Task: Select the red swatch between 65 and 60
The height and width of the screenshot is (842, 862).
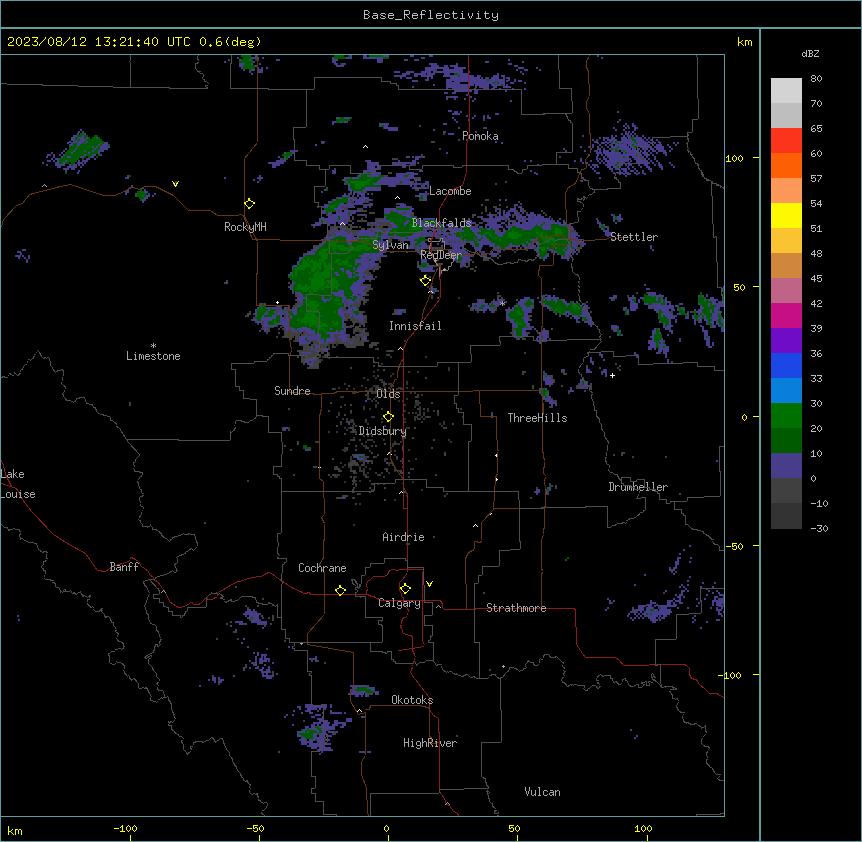Action: pyautogui.click(x=786, y=141)
